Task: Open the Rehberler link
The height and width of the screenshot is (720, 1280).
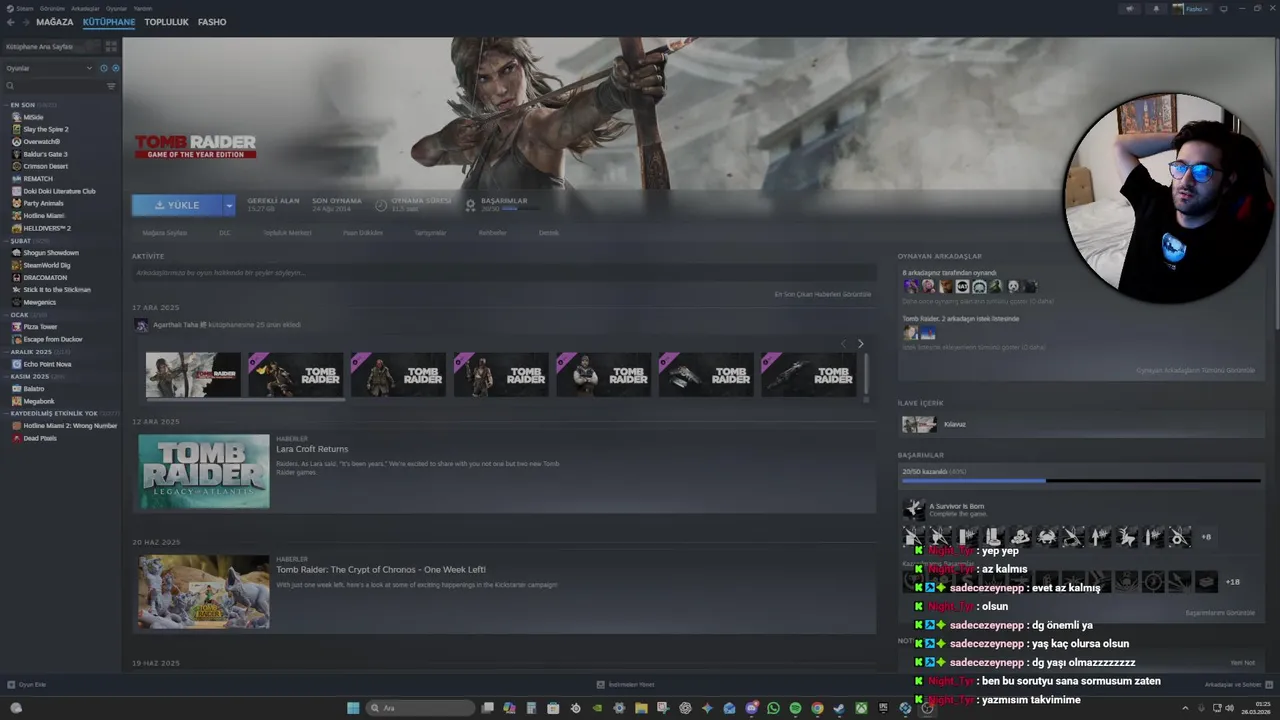Action: [x=492, y=233]
